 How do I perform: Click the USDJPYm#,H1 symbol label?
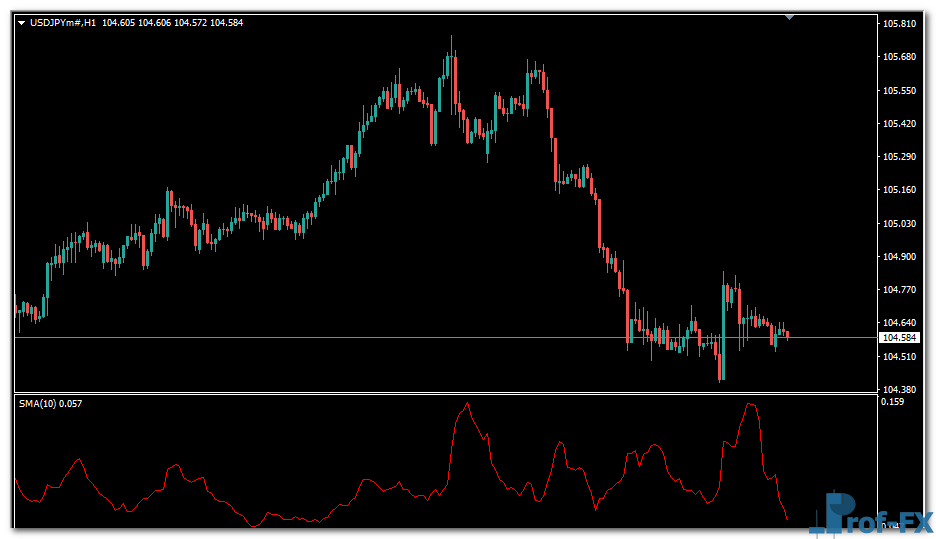tap(63, 23)
